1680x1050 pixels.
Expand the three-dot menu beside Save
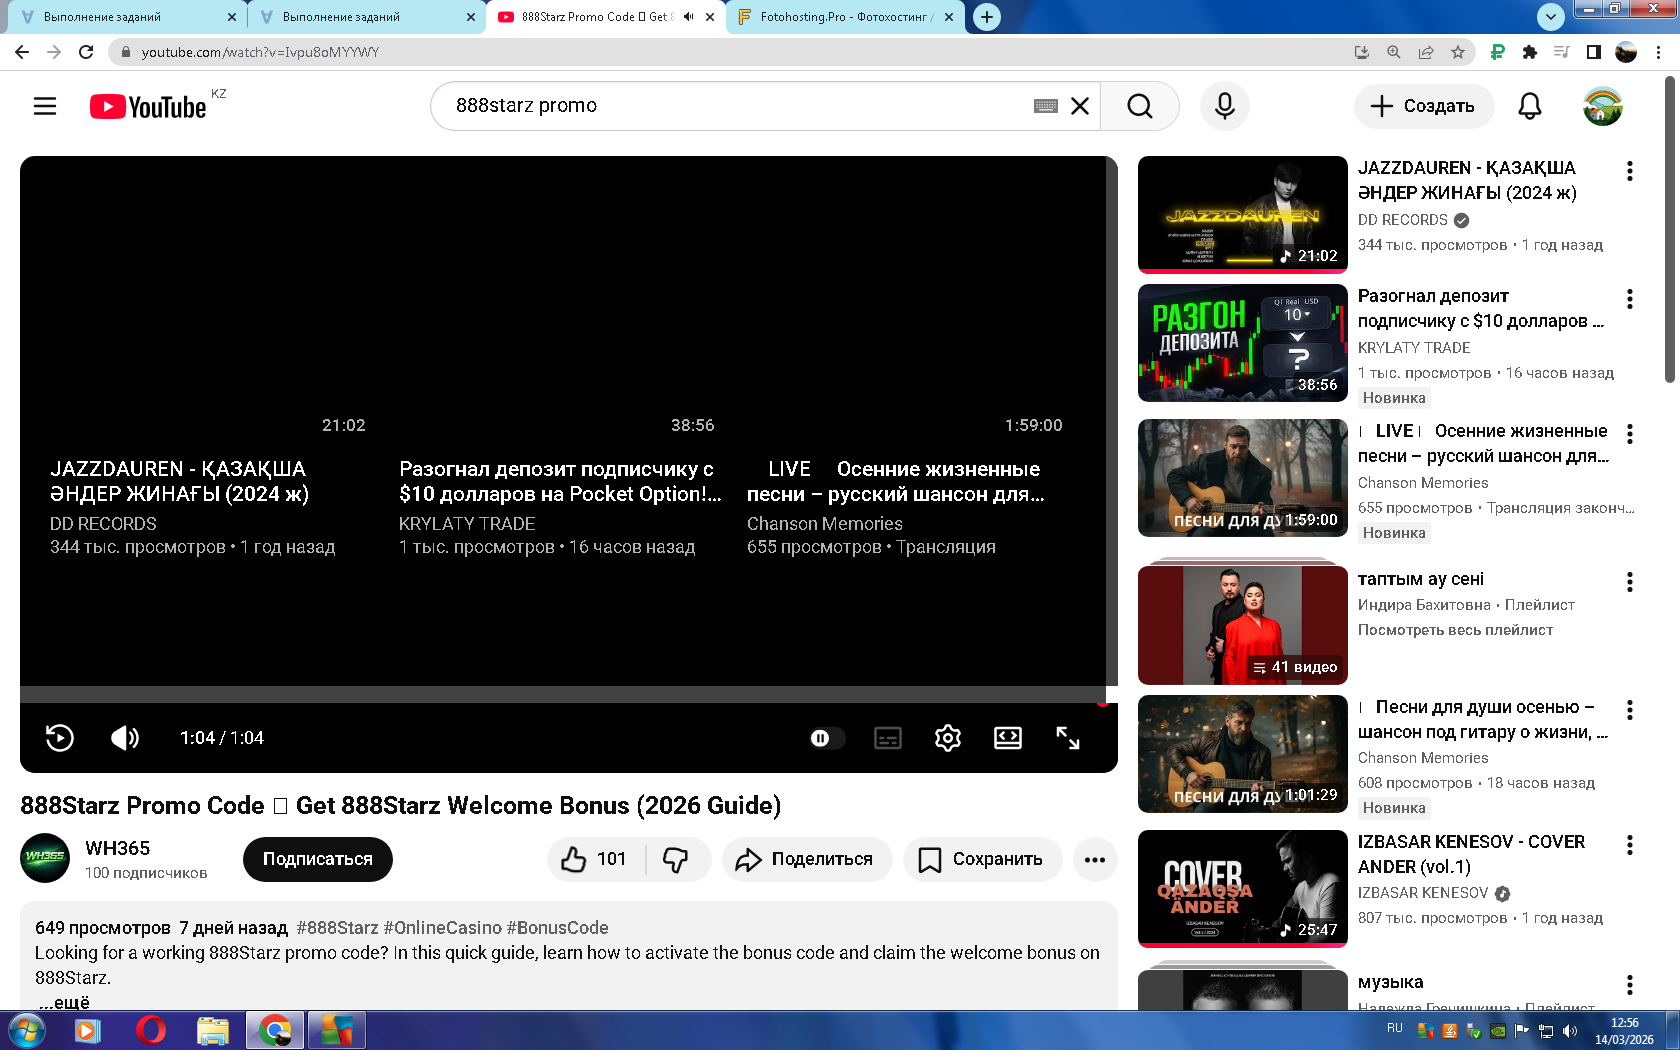1095,859
